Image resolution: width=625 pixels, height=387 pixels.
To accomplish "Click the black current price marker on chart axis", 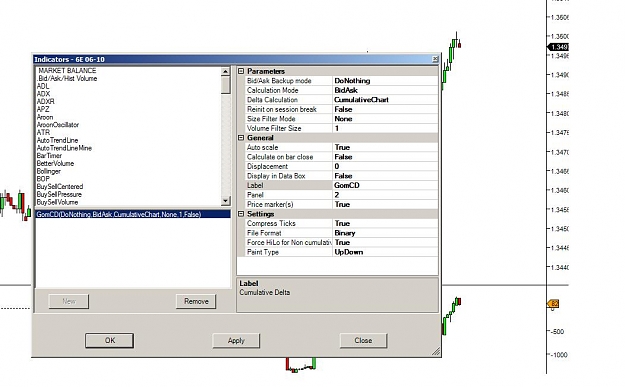I will (558, 47).
